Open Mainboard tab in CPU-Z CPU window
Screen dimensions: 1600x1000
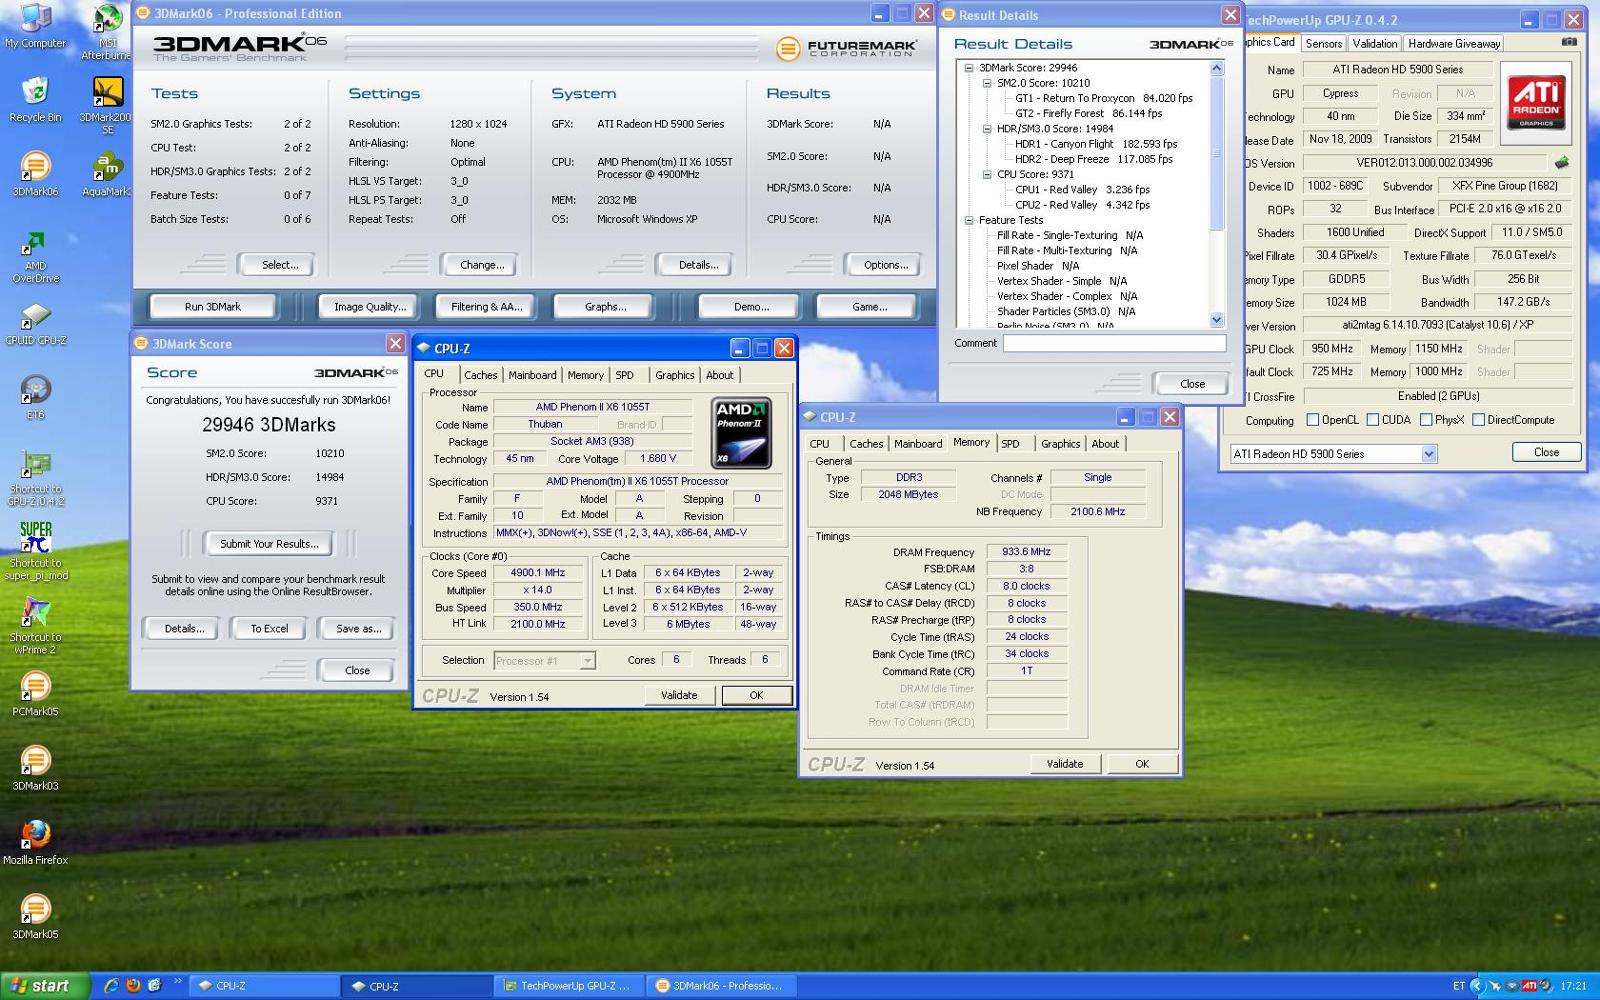[x=532, y=375]
